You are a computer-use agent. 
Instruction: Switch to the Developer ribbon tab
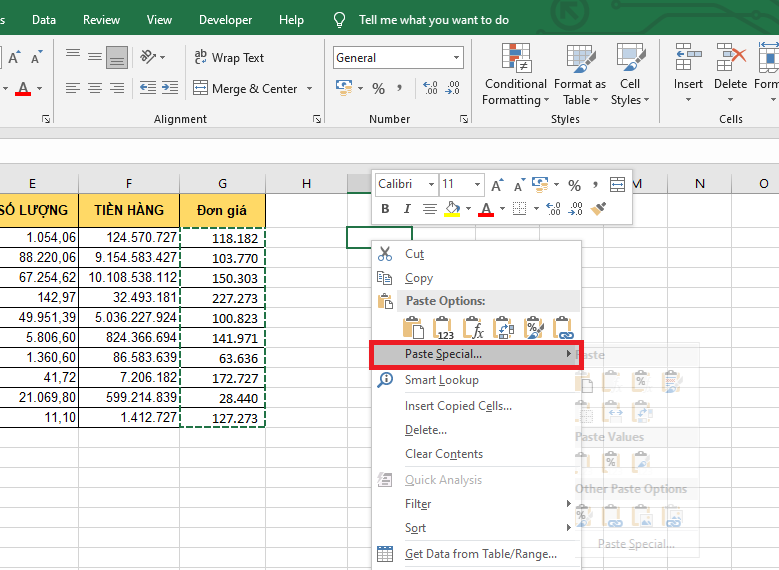226,19
